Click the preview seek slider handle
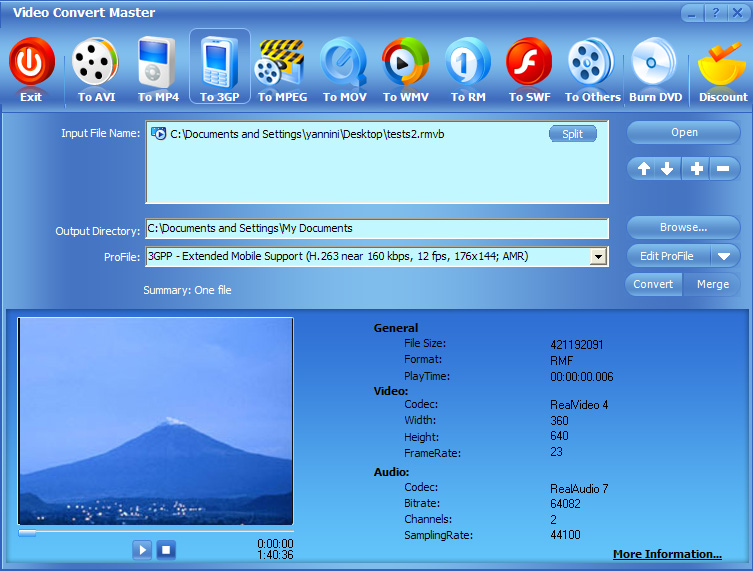 27,533
